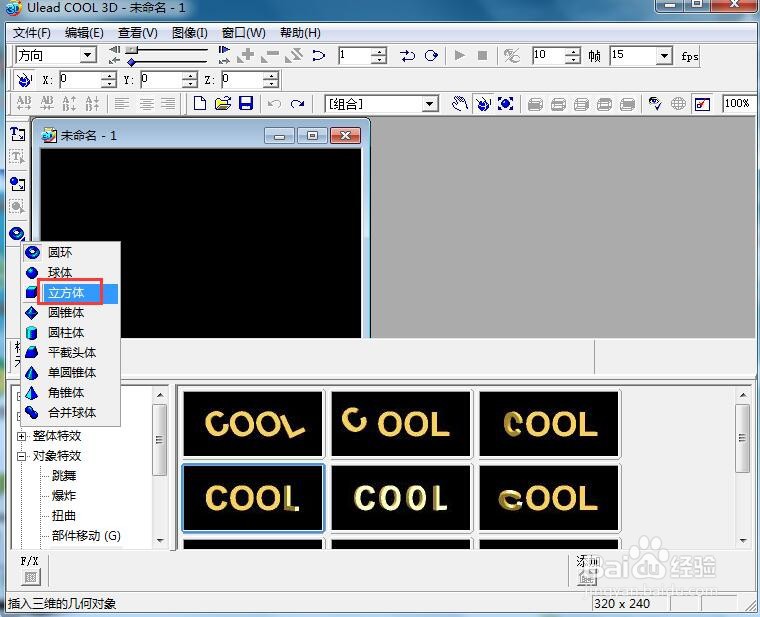The width and height of the screenshot is (760, 617).
Task: Open the 编辑(E) menu
Action: point(84,33)
